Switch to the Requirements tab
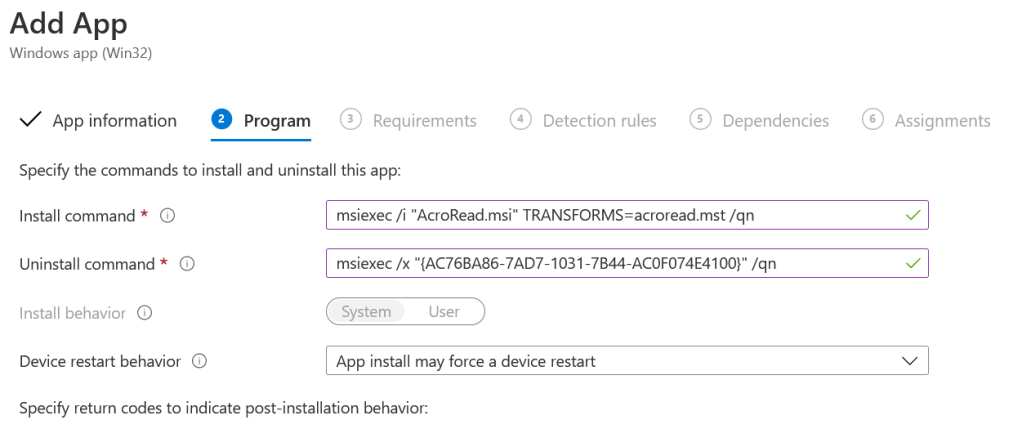Image resolution: width=1022 pixels, height=429 pixels. (424, 121)
